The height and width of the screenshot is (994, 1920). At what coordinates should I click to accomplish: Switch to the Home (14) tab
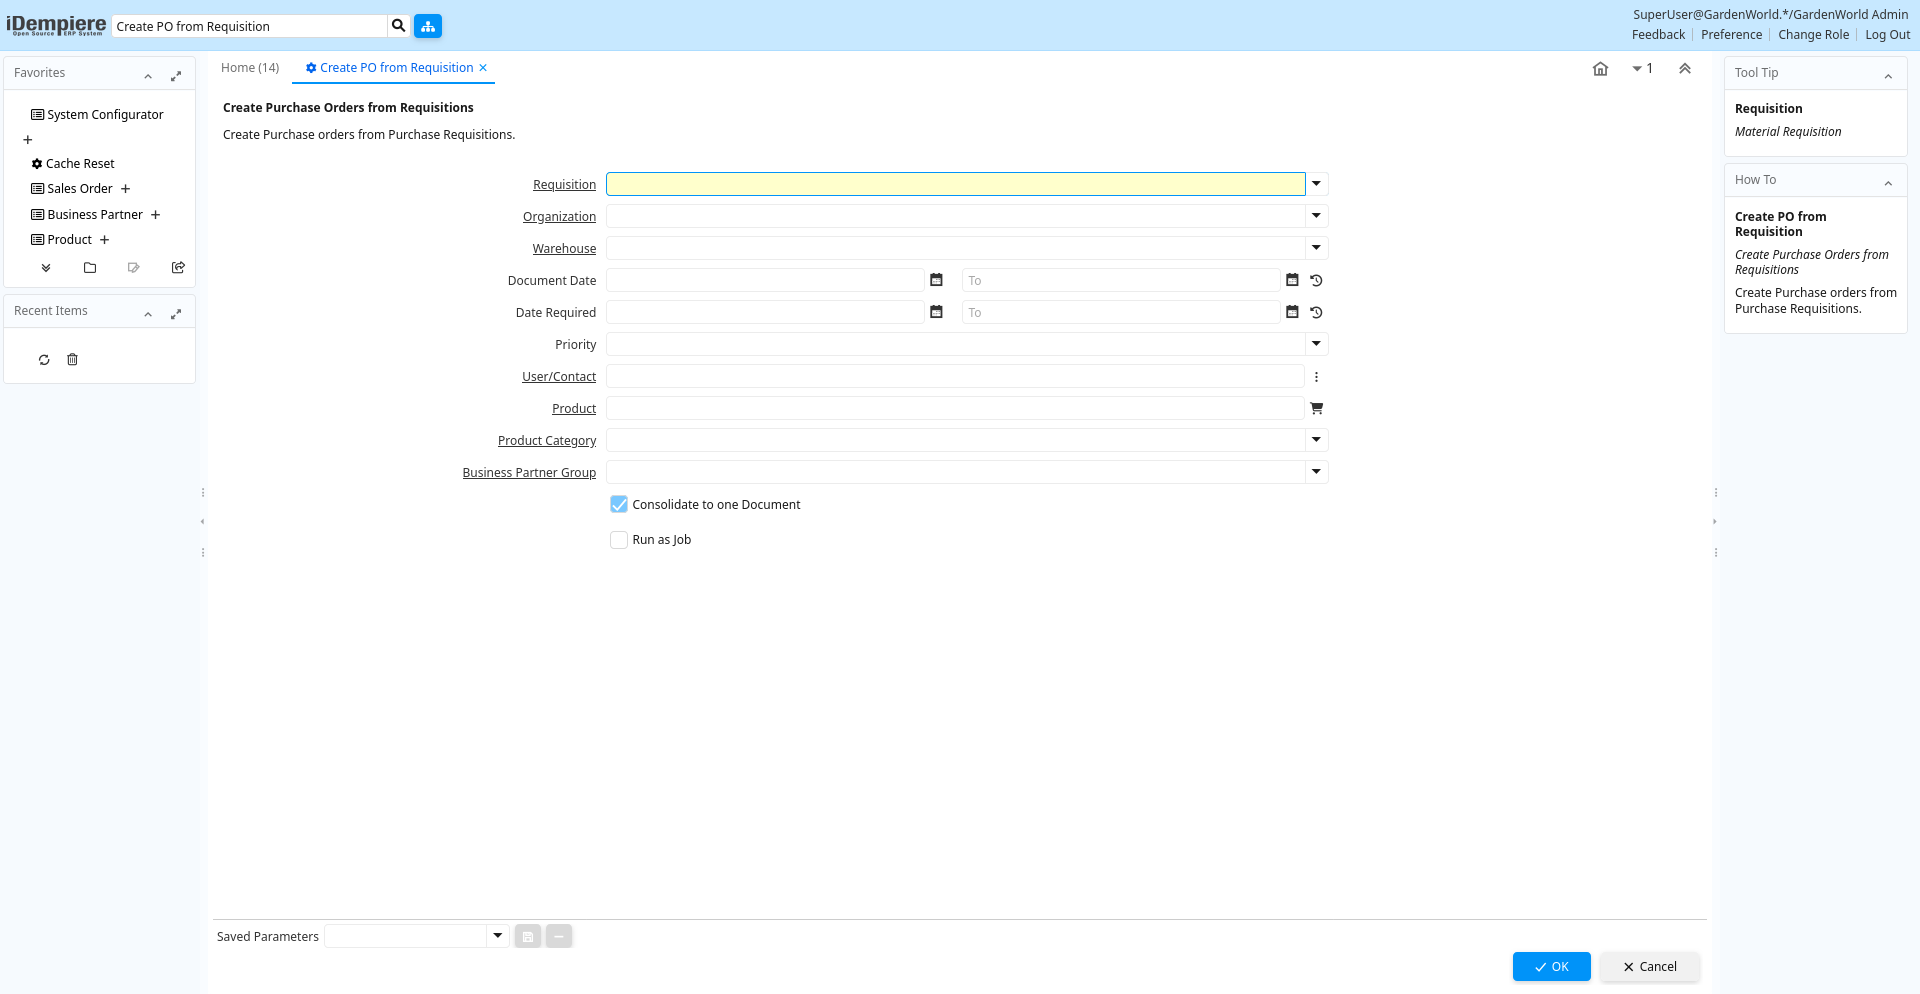coord(250,68)
